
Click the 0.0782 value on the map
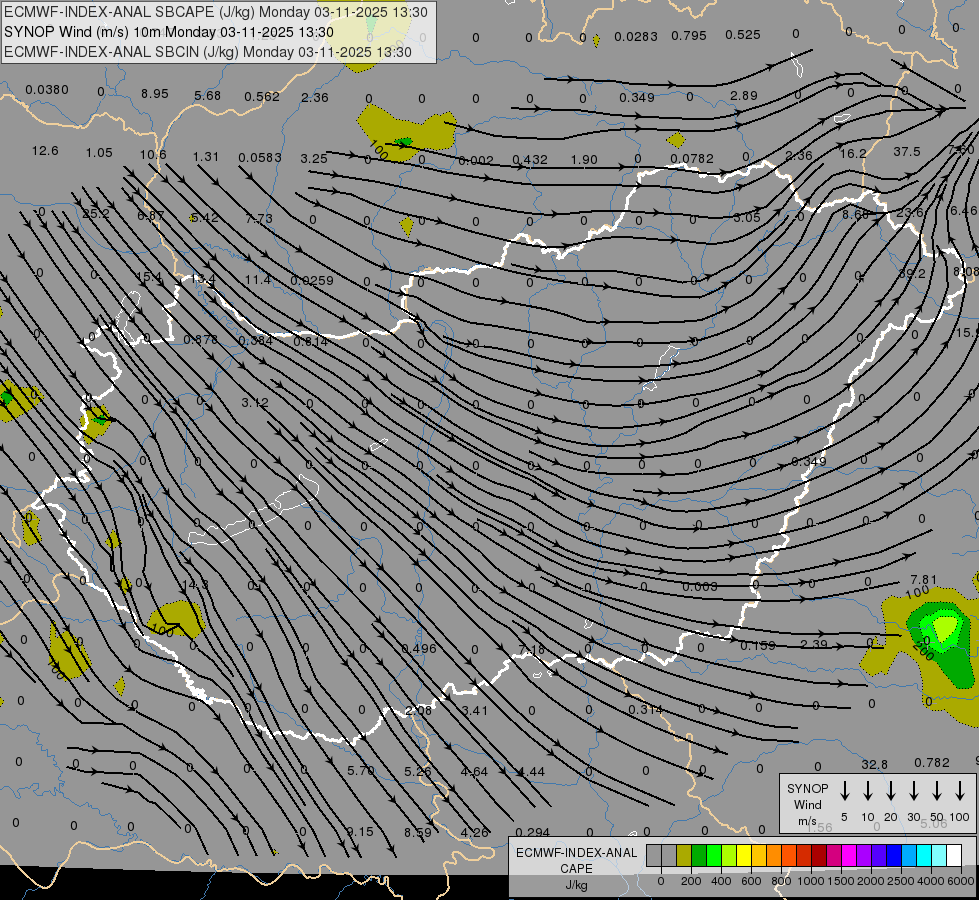pyautogui.click(x=691, y=159)
